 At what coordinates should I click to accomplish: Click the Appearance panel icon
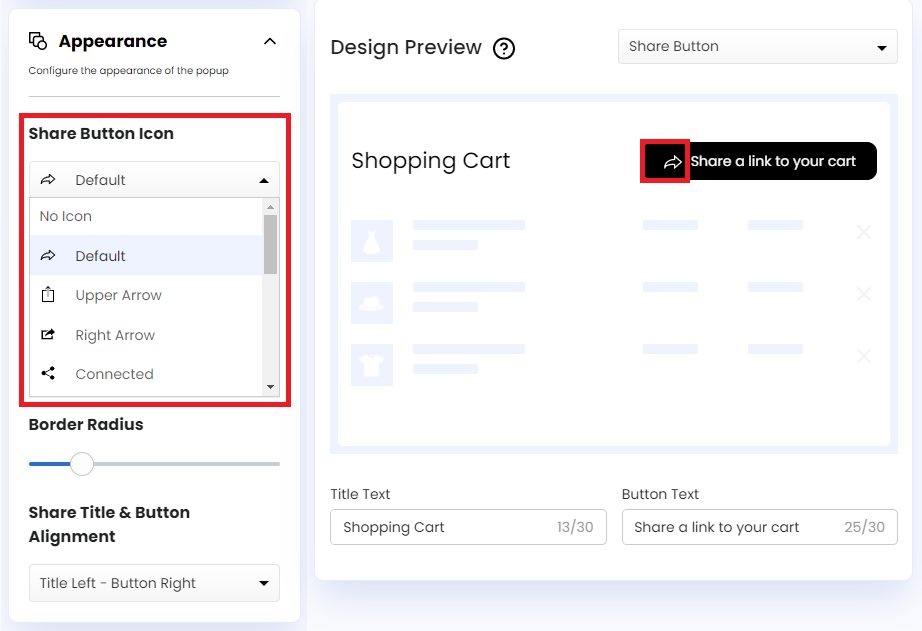(x=39, y=39)
